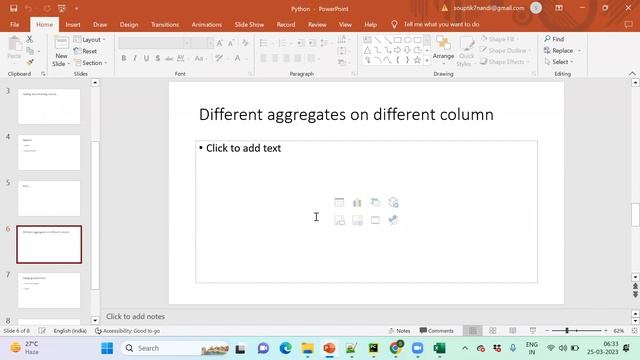Click the Find magnifier button
Screen dimensions: 640x360
point(554,39)
